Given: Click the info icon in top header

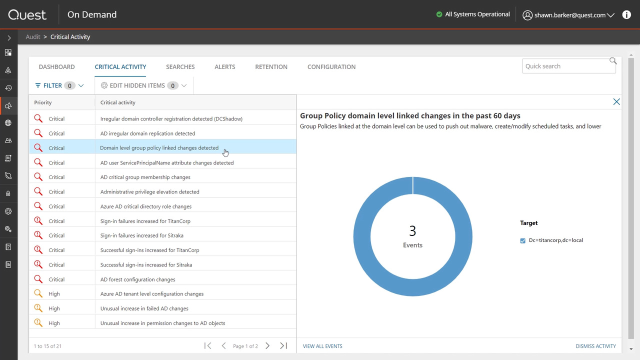Looking at the screenshot, I should pos(627,15).
